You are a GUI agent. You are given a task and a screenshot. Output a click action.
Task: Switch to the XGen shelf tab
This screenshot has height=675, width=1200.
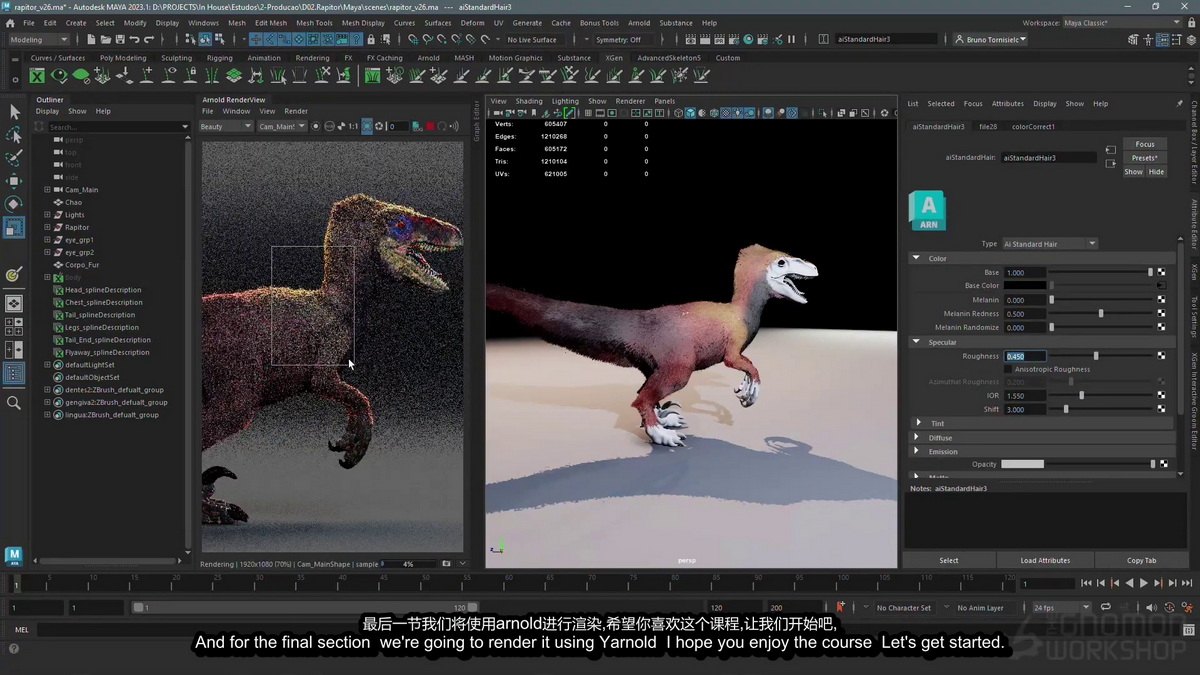pos(613,58)
